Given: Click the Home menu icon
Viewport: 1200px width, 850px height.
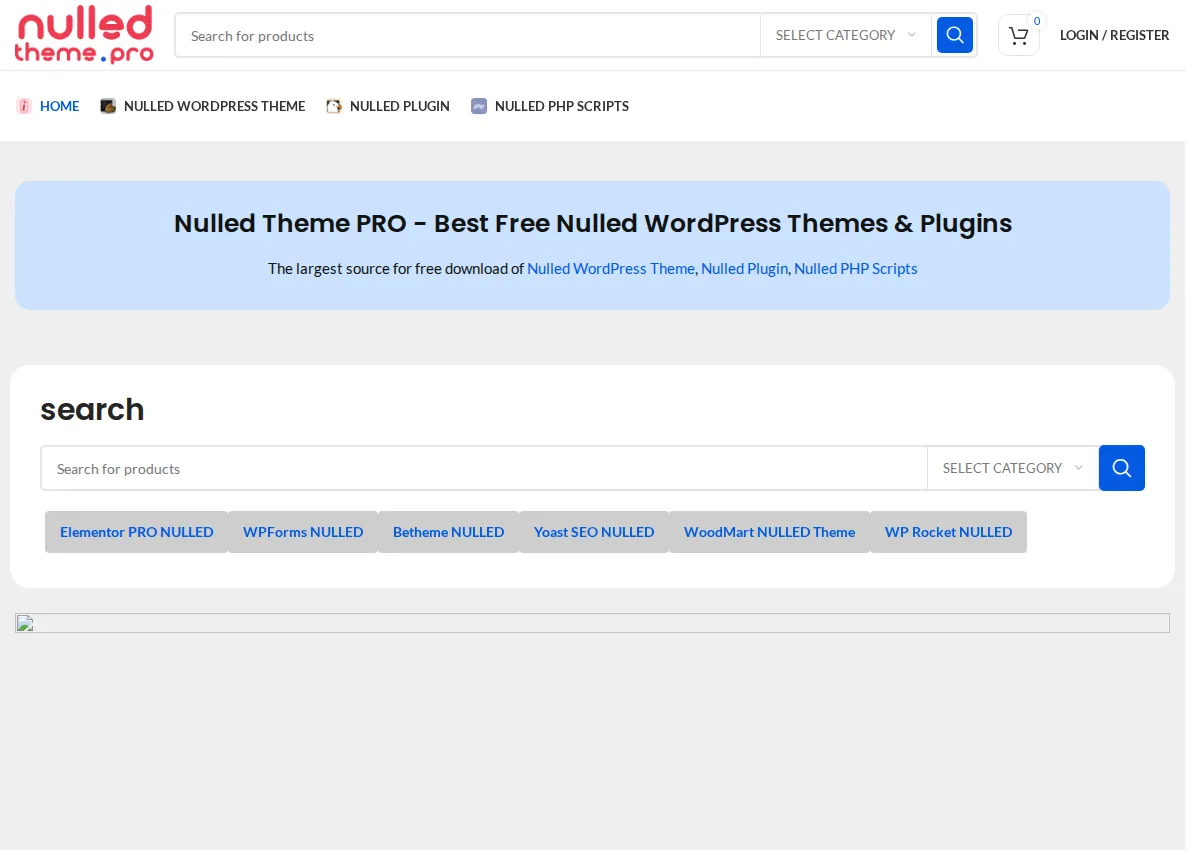Looking at the screenshot, I should [x=24, y=106].
